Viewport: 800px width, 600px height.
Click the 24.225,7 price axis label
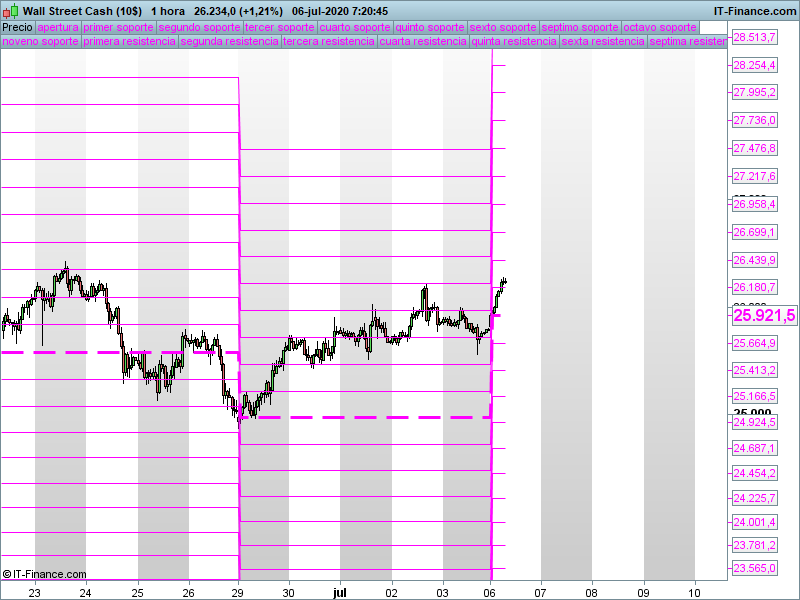coord(755,498)
